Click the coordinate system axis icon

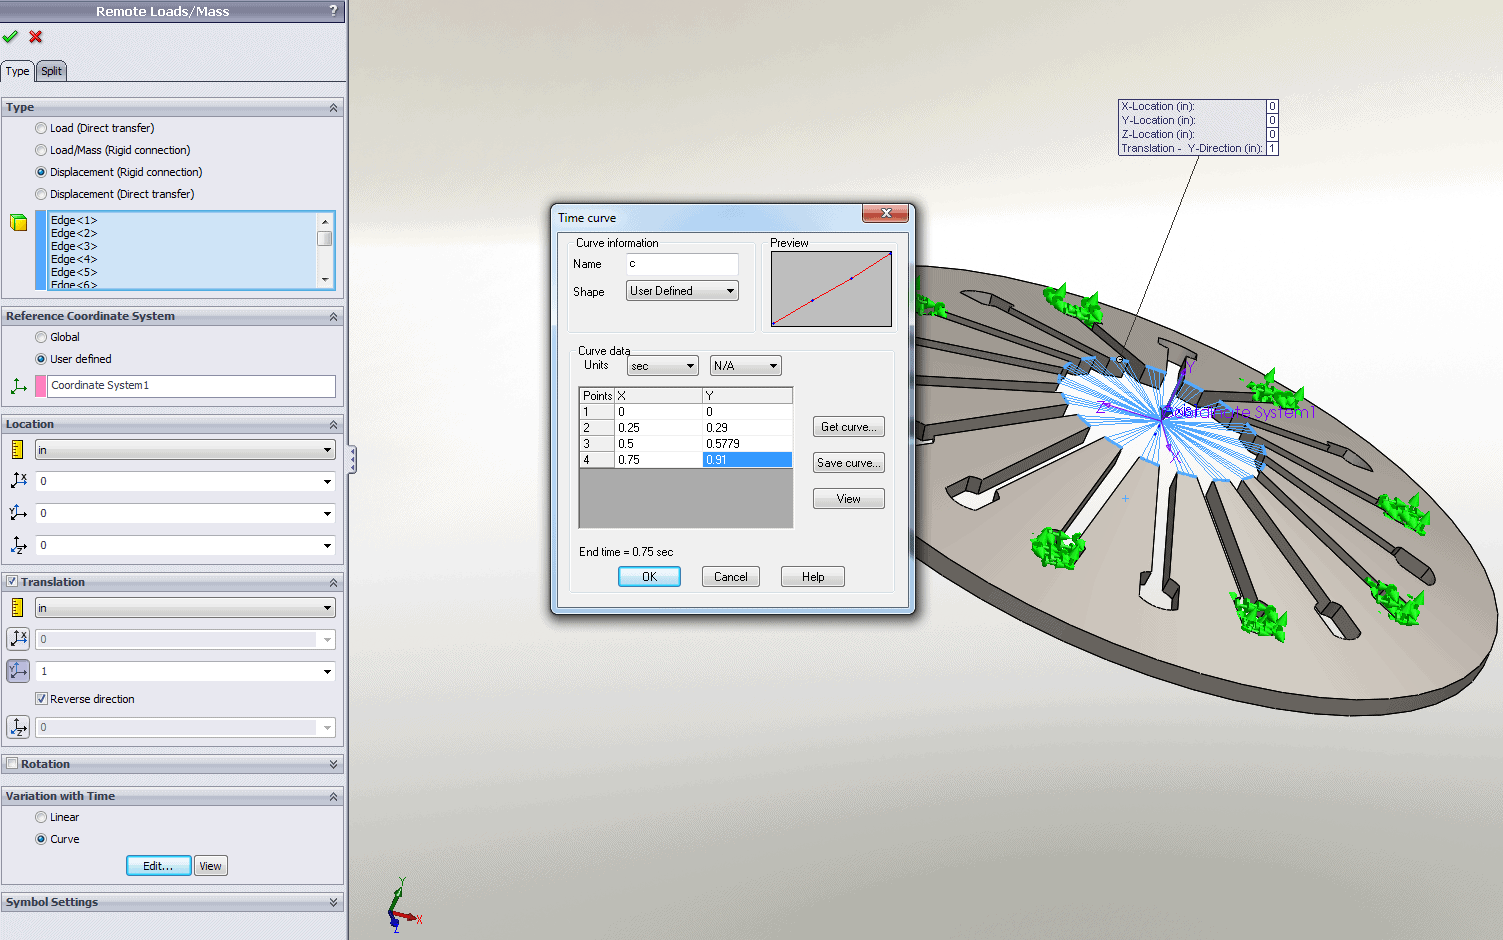pos(18,385)
